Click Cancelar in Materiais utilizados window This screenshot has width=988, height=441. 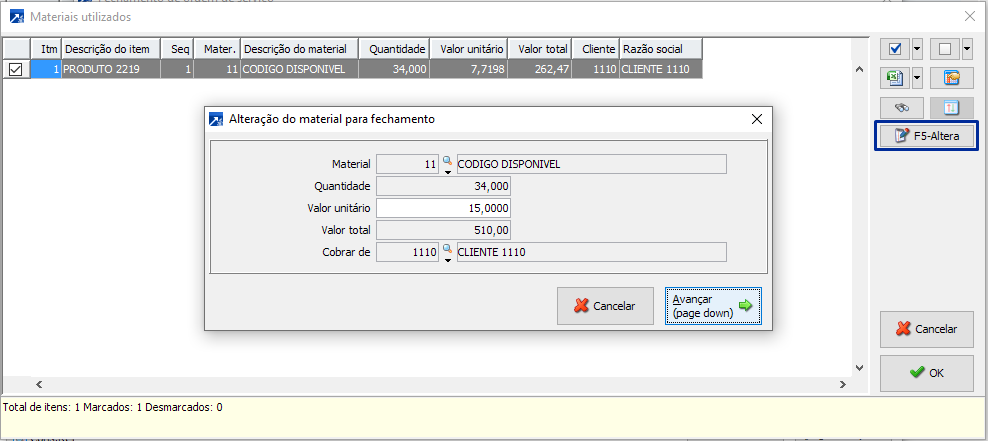[x=927, y=329]
